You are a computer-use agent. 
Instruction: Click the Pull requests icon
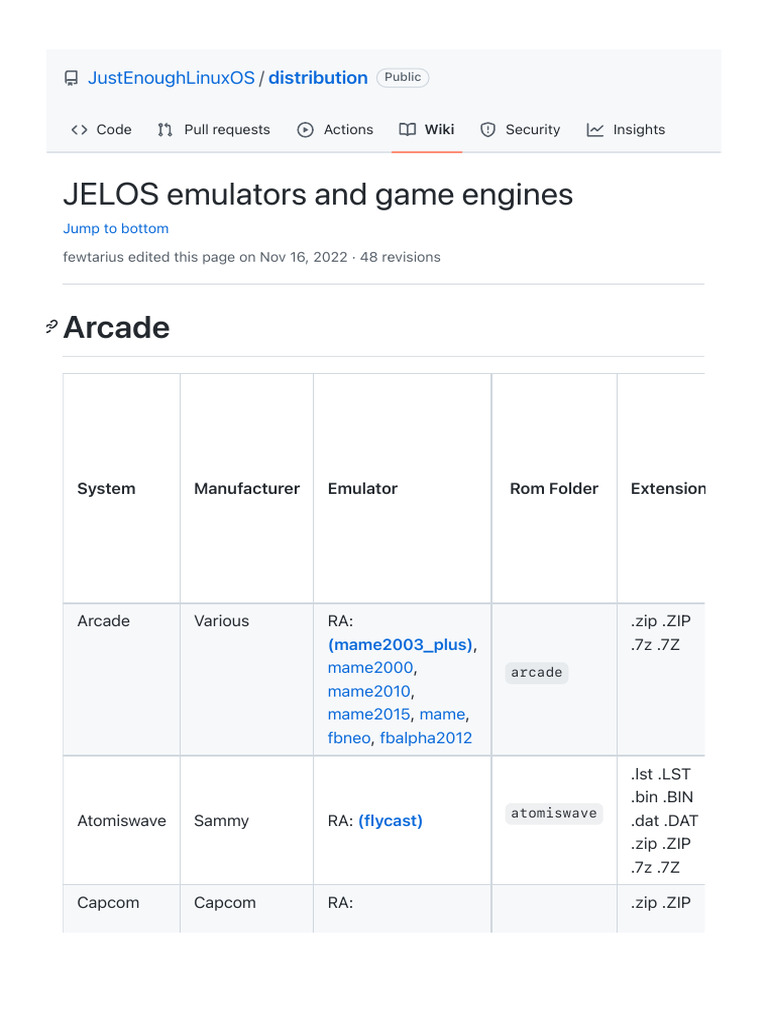click(165, 130)
